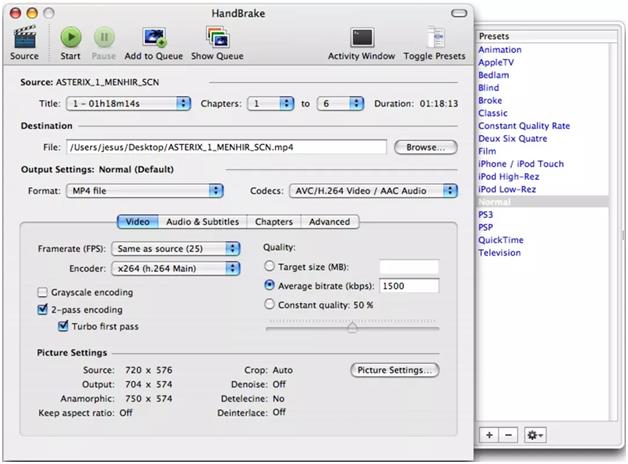Screen dimensions: 628x464
Task: Click the Average bitrate field showing 1500
Action: click(409, 286)
